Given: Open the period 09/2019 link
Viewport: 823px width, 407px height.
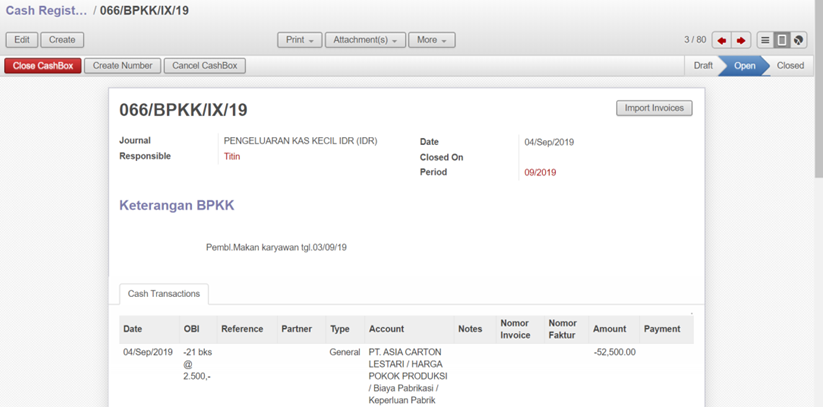Looking at the screenshot, I should 540,173.
